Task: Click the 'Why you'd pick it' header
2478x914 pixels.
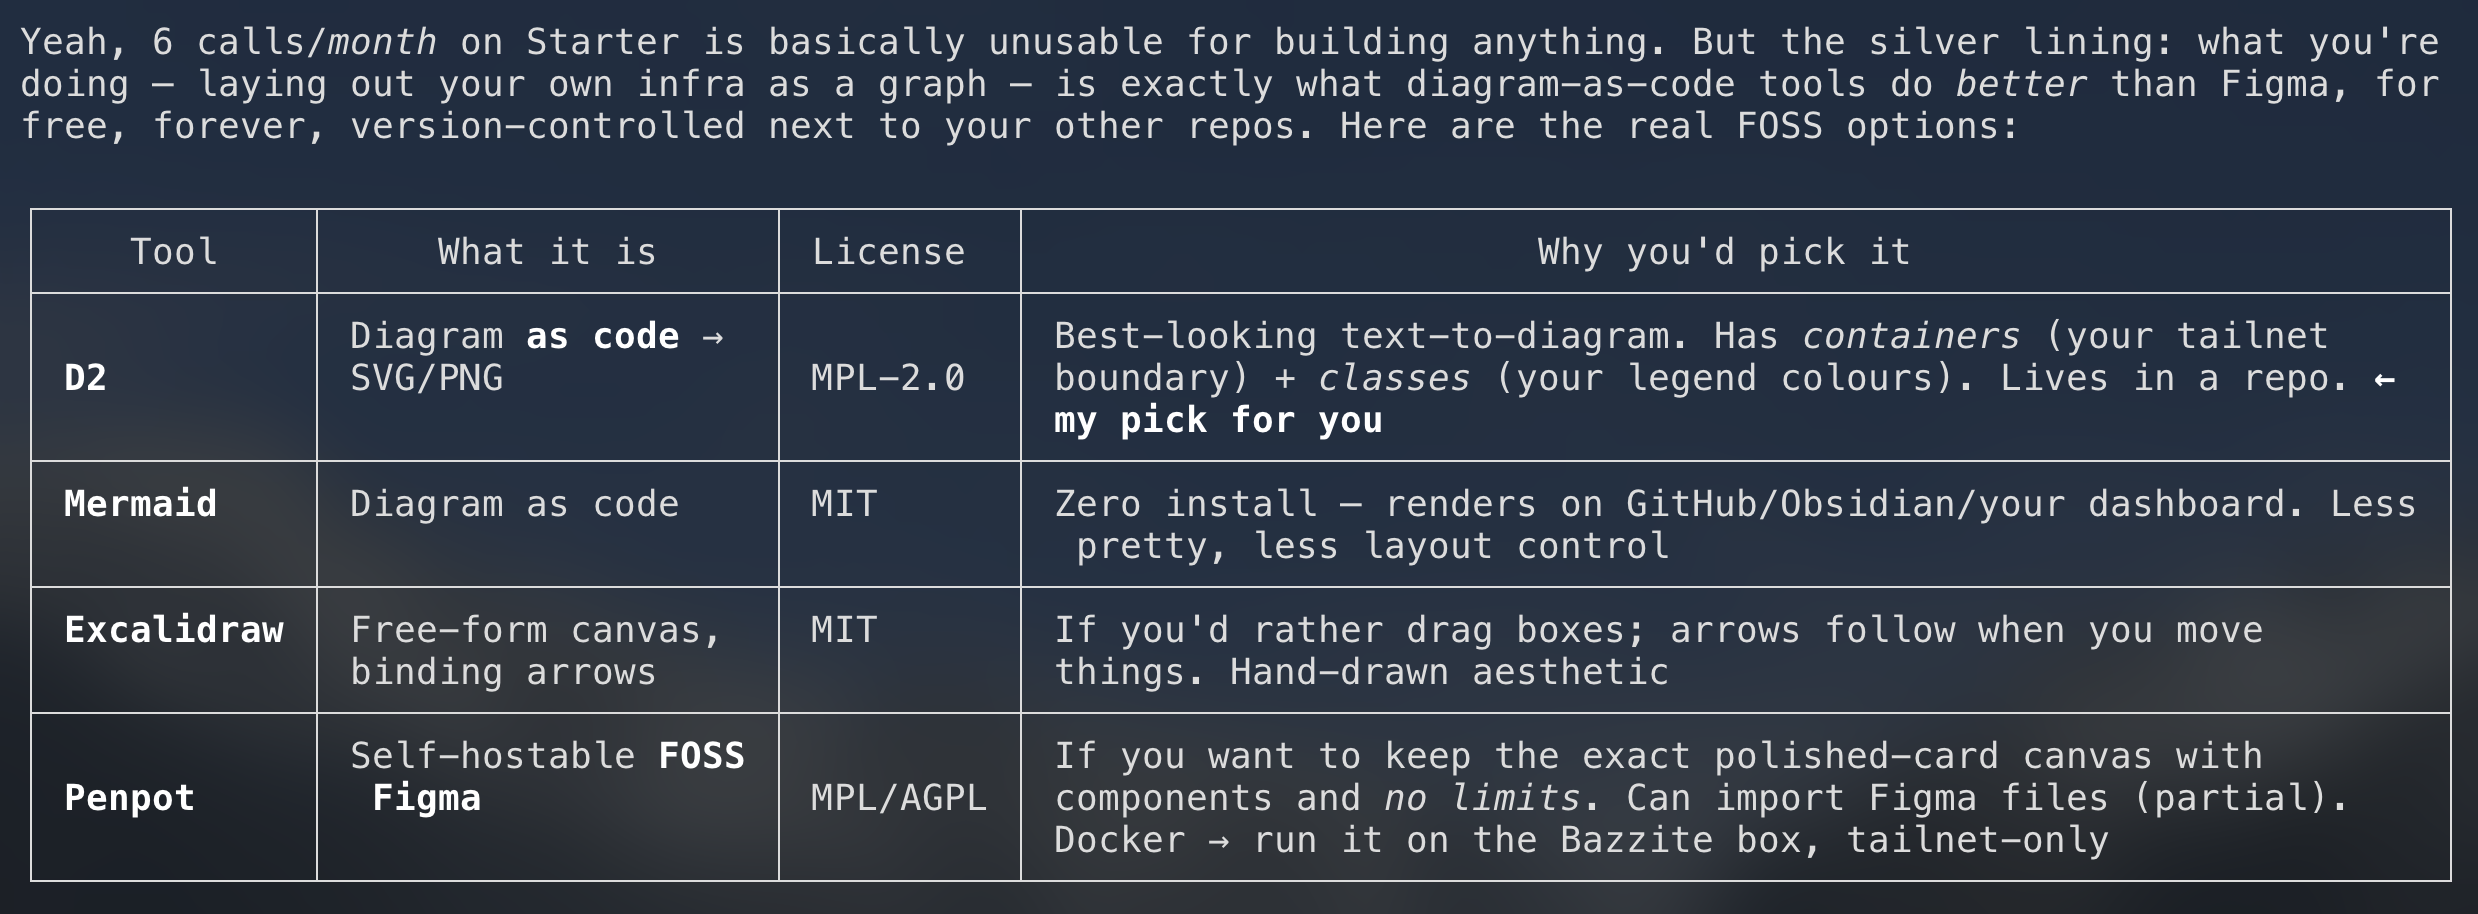Action: (x=1724, y=252)
